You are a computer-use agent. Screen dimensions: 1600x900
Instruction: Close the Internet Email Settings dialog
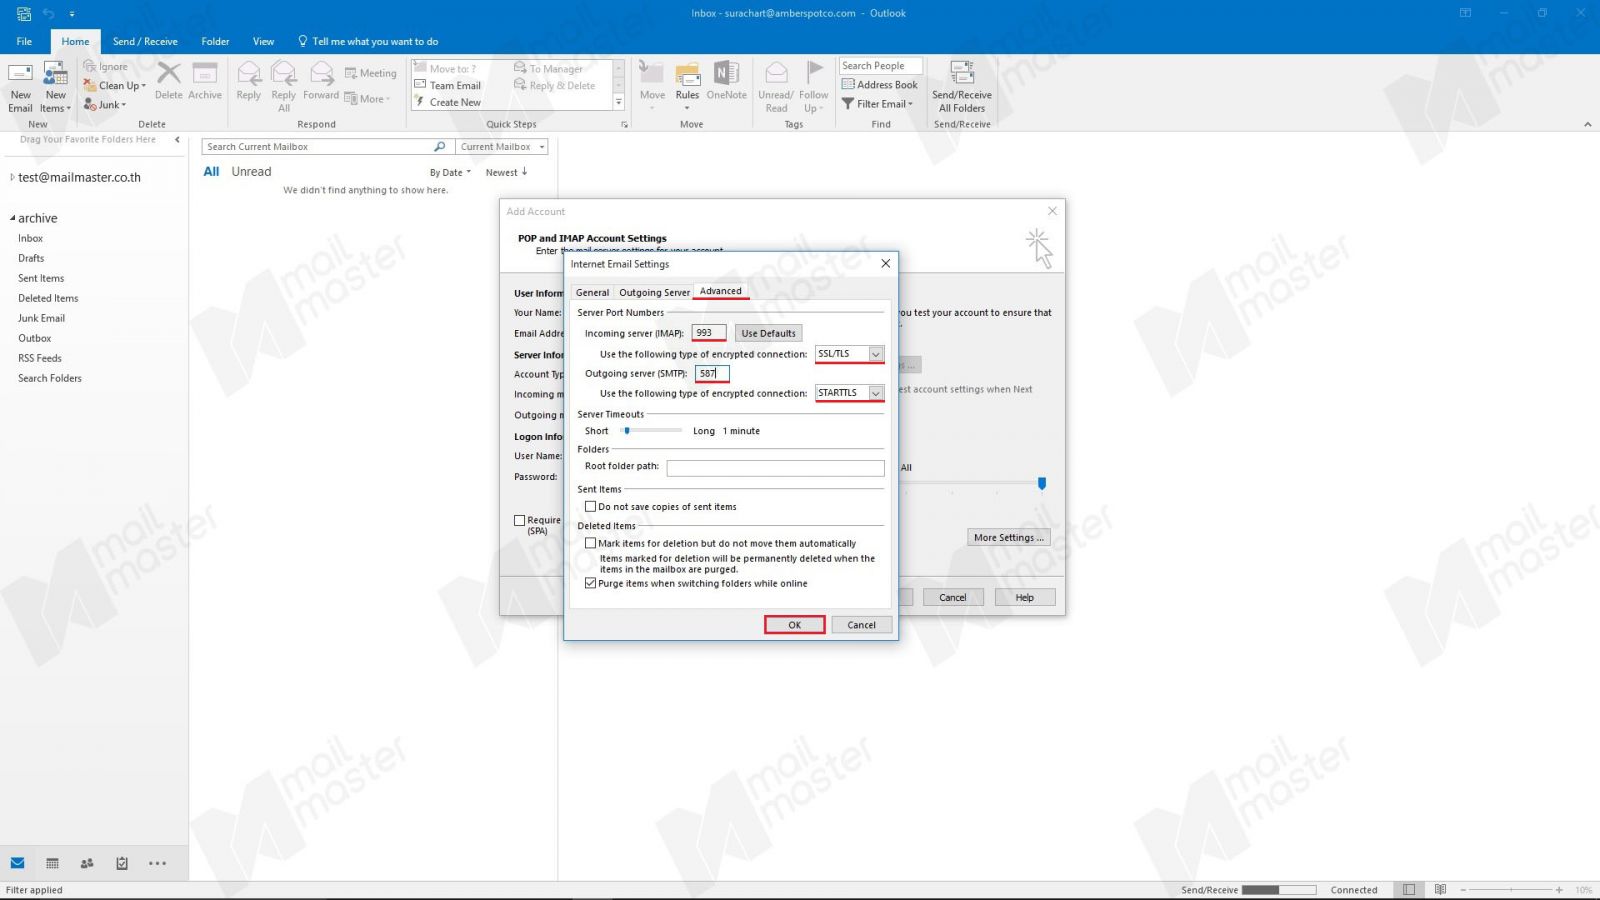pyautogui.click(x=885, y=264)
